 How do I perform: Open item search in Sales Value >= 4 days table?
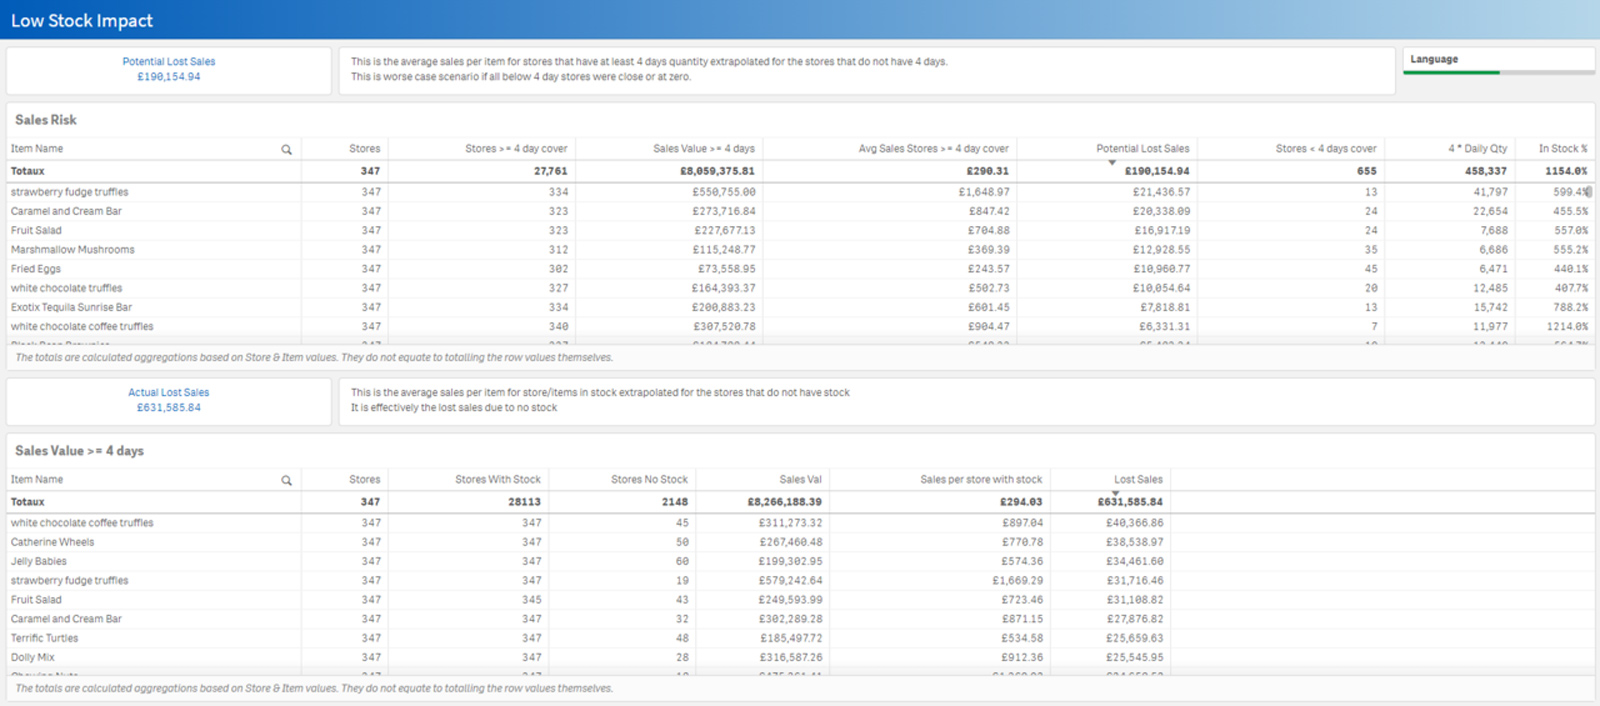pos(286,480)
